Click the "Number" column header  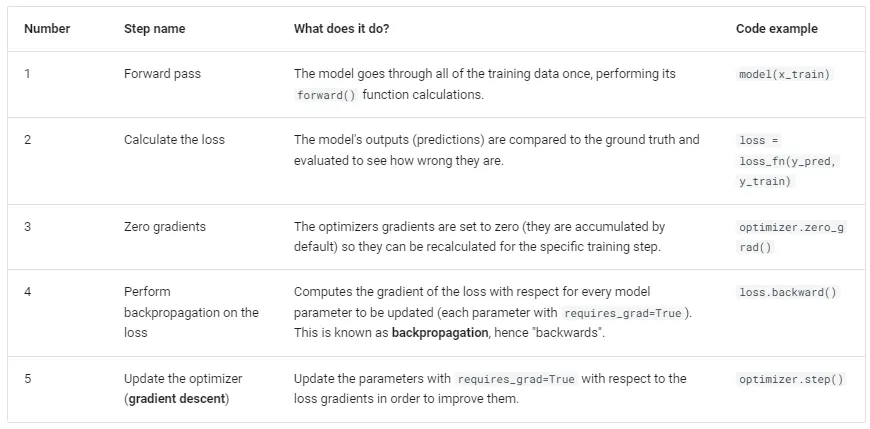coord(47,29)
